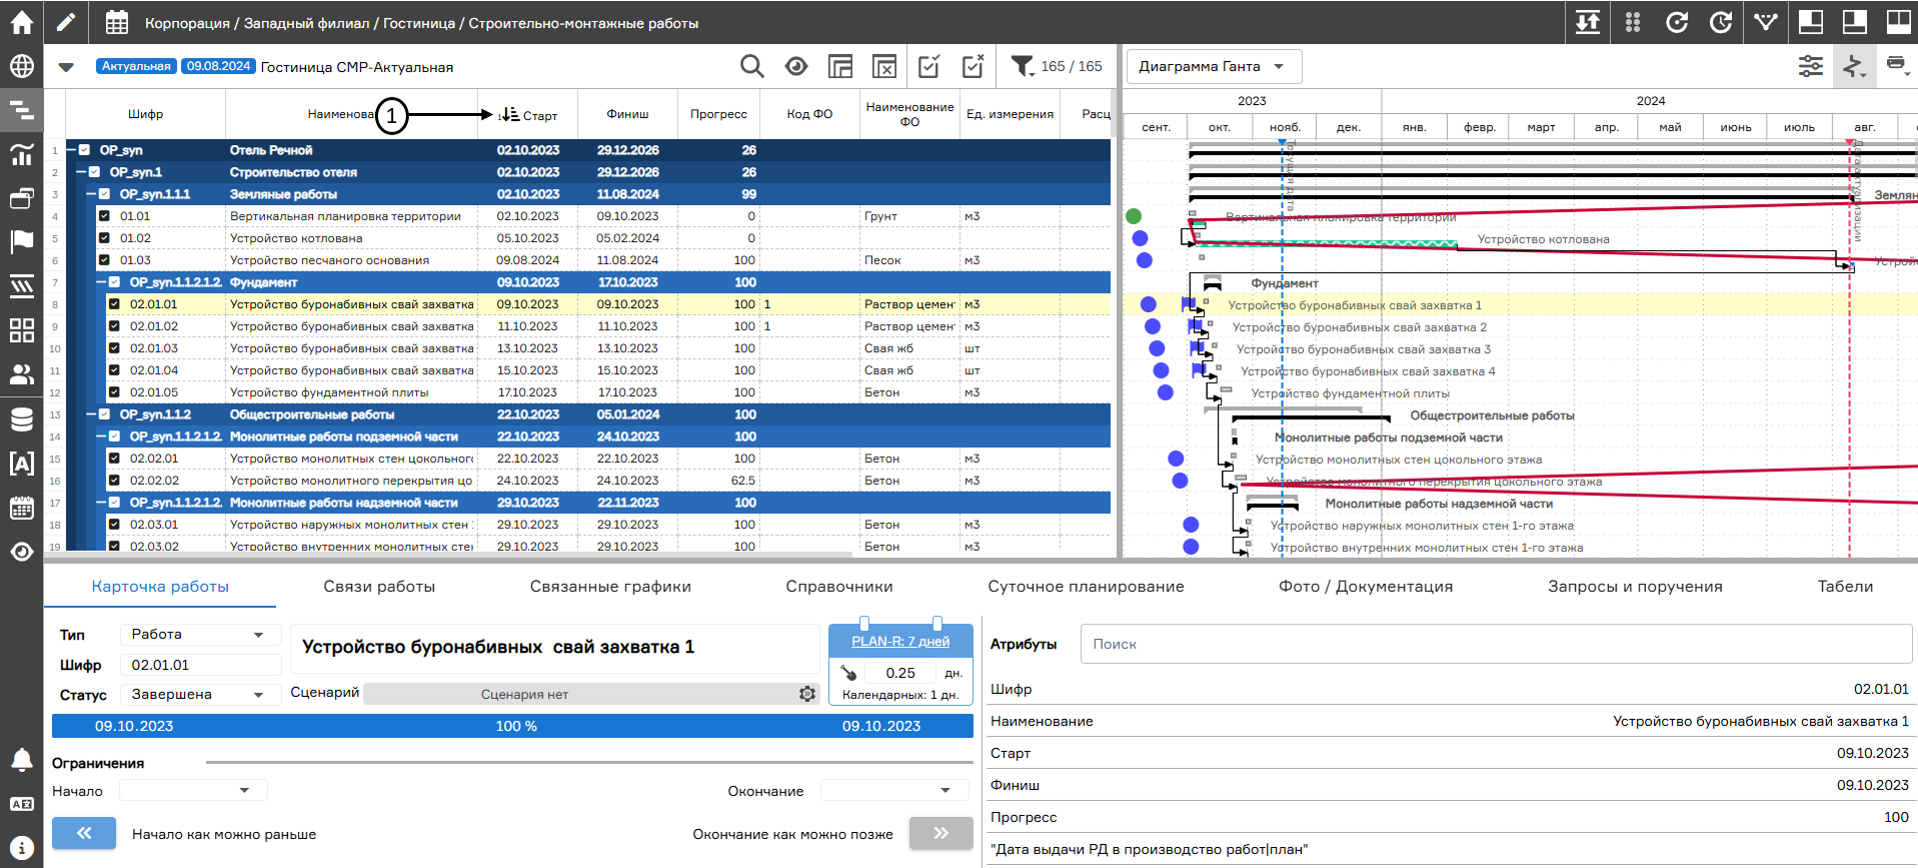
Task: Click the Актуальная version badge
Action: tap(136, 66)
